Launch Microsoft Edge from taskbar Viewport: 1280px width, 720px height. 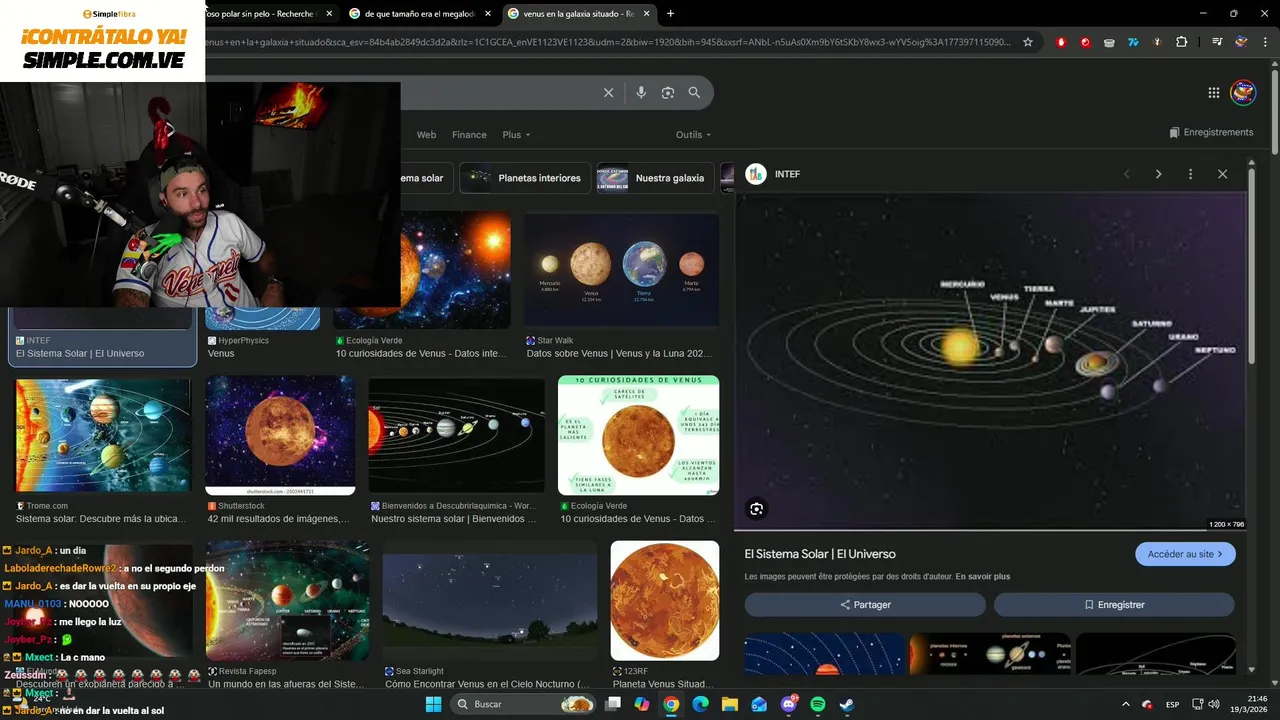700,704
